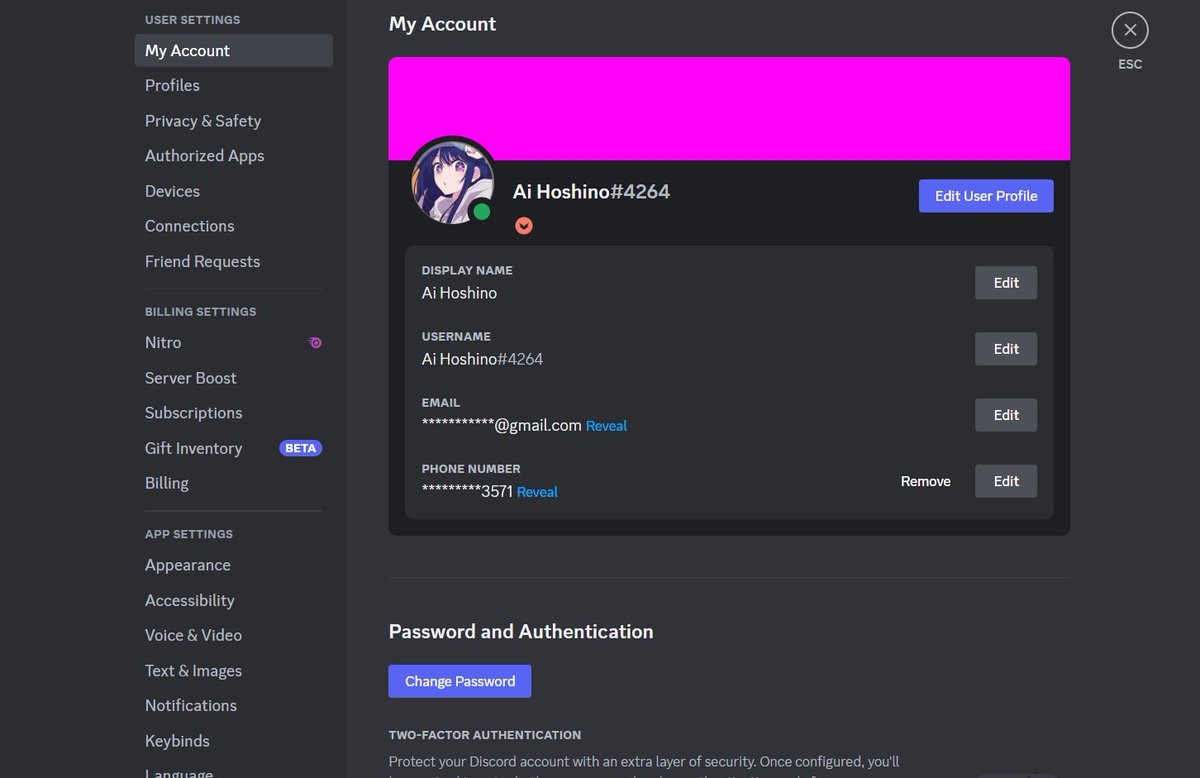Reveal the hidden phone number

[537, 492]
